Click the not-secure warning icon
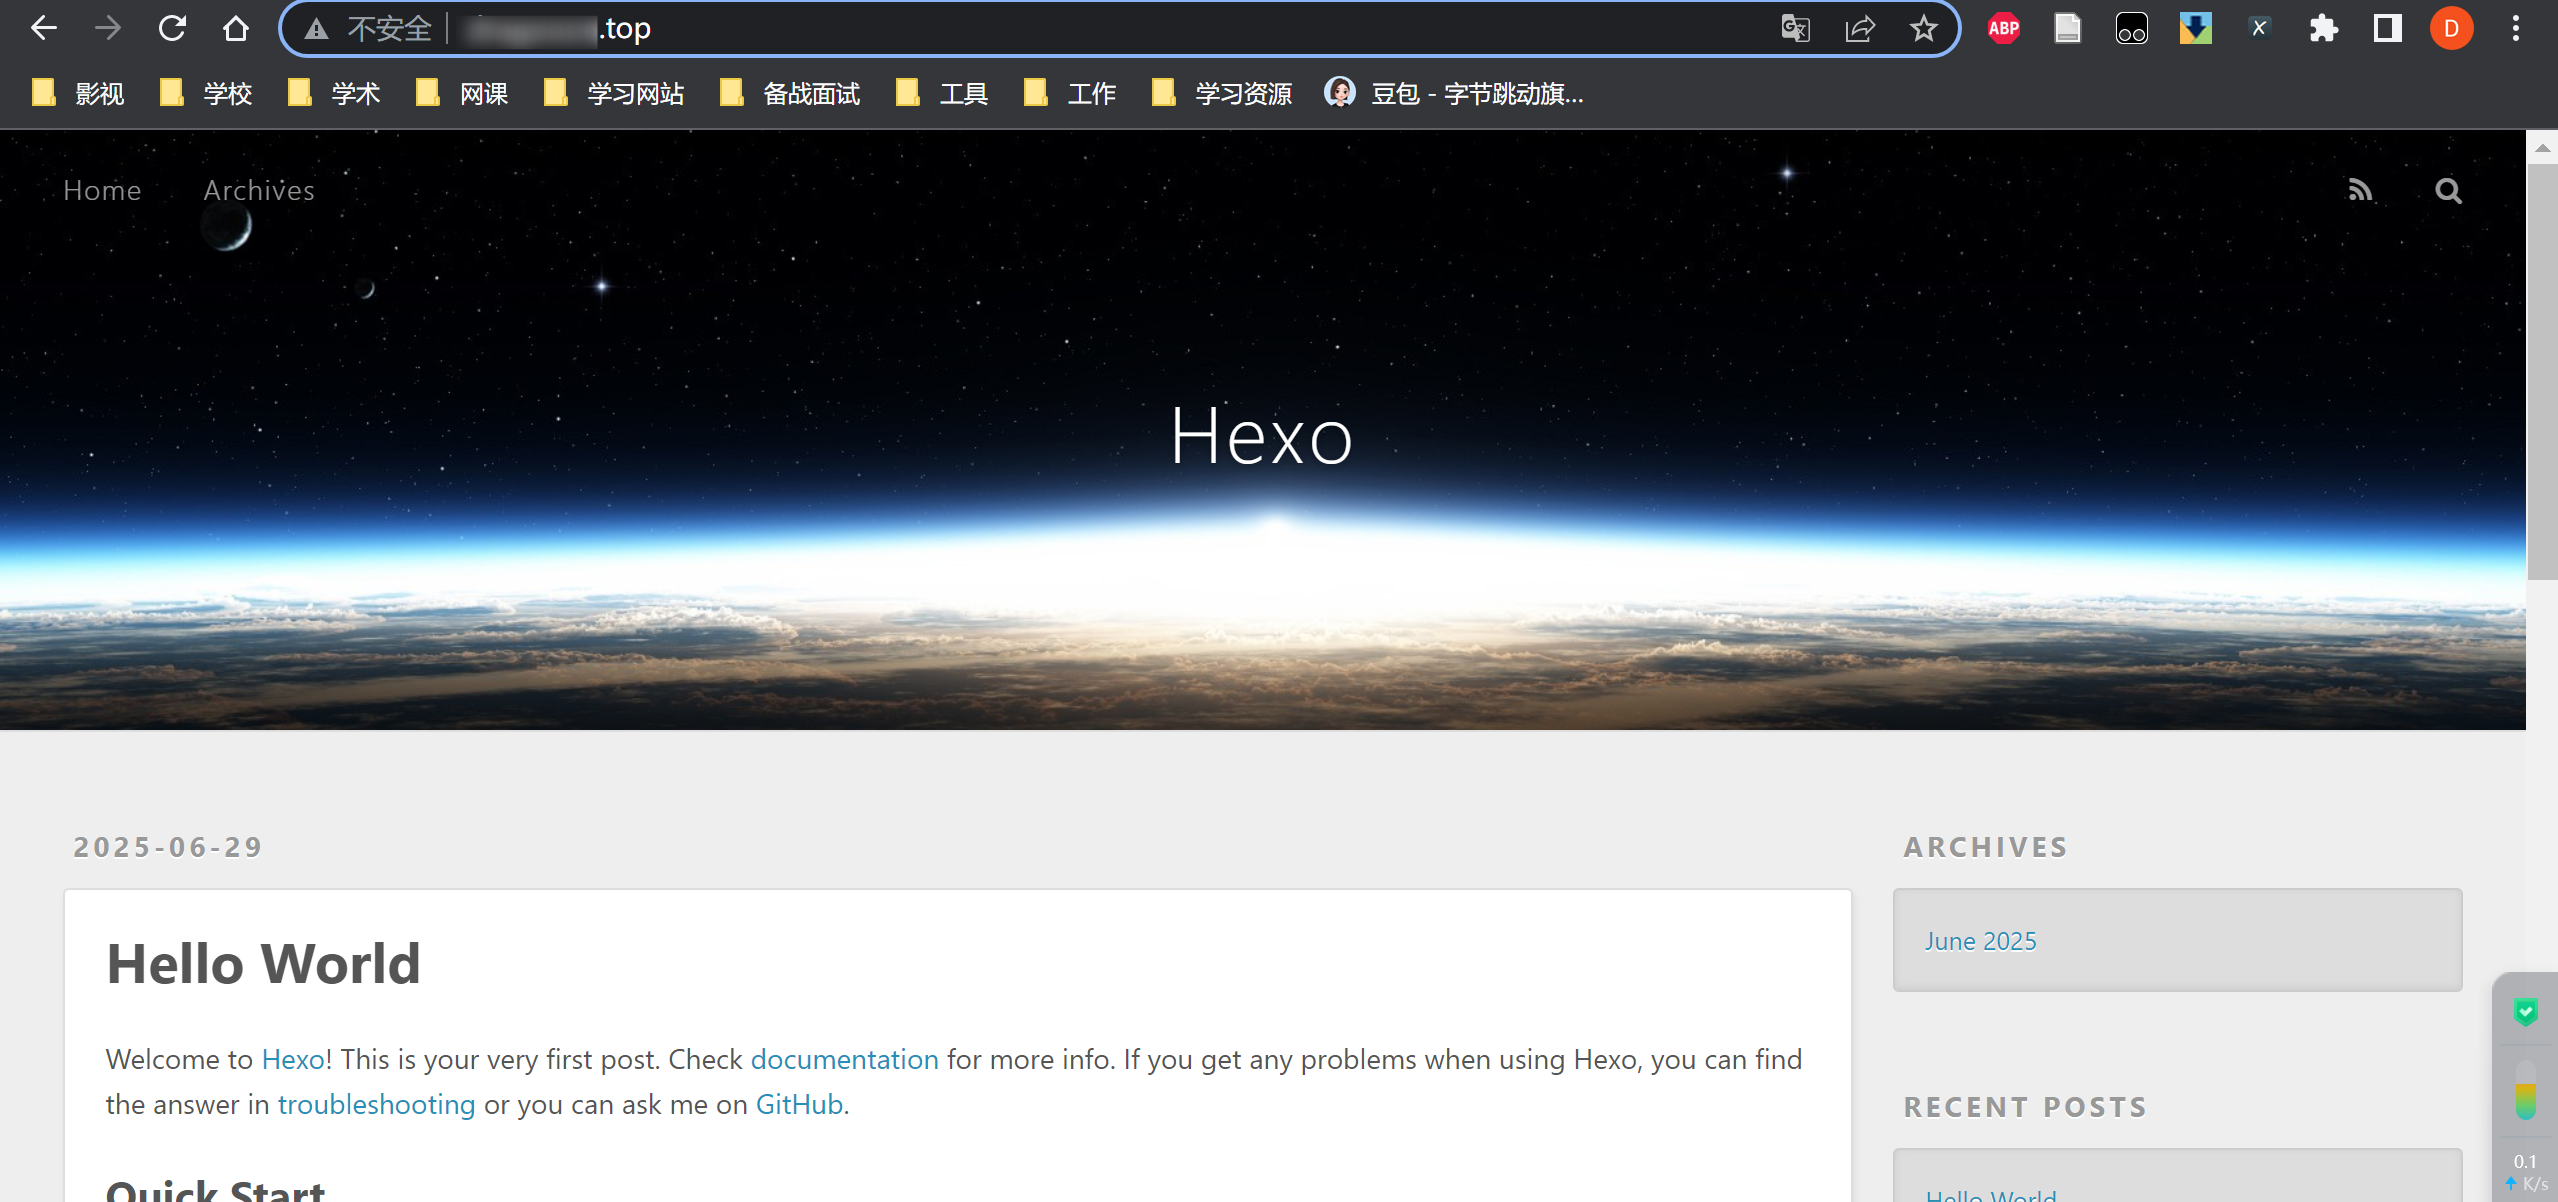This screenshot has height=1202, width=2558. click(x=317, y=29)
